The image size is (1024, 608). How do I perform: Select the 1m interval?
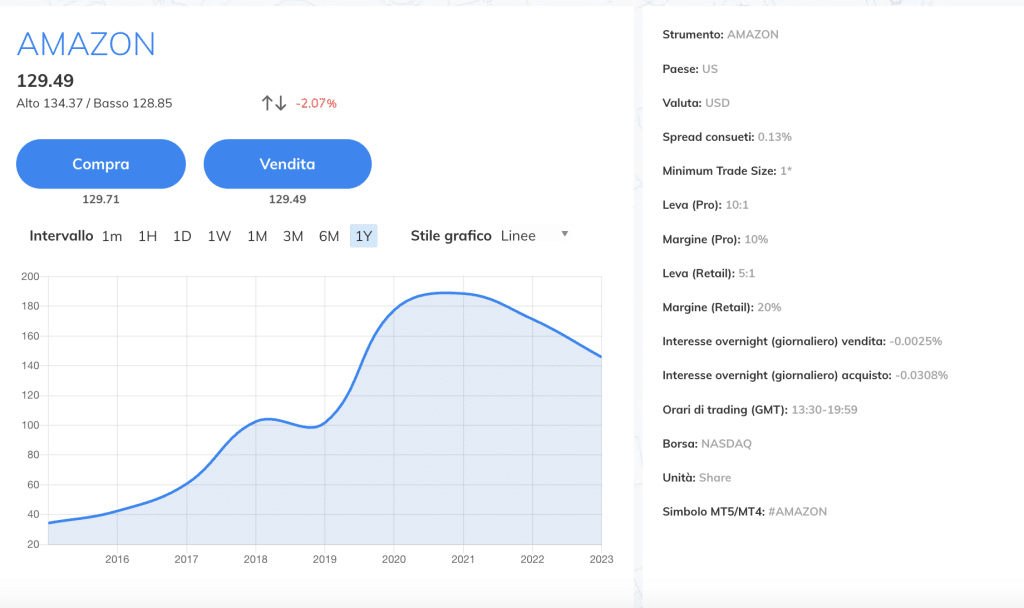click(x=110, y=236)
